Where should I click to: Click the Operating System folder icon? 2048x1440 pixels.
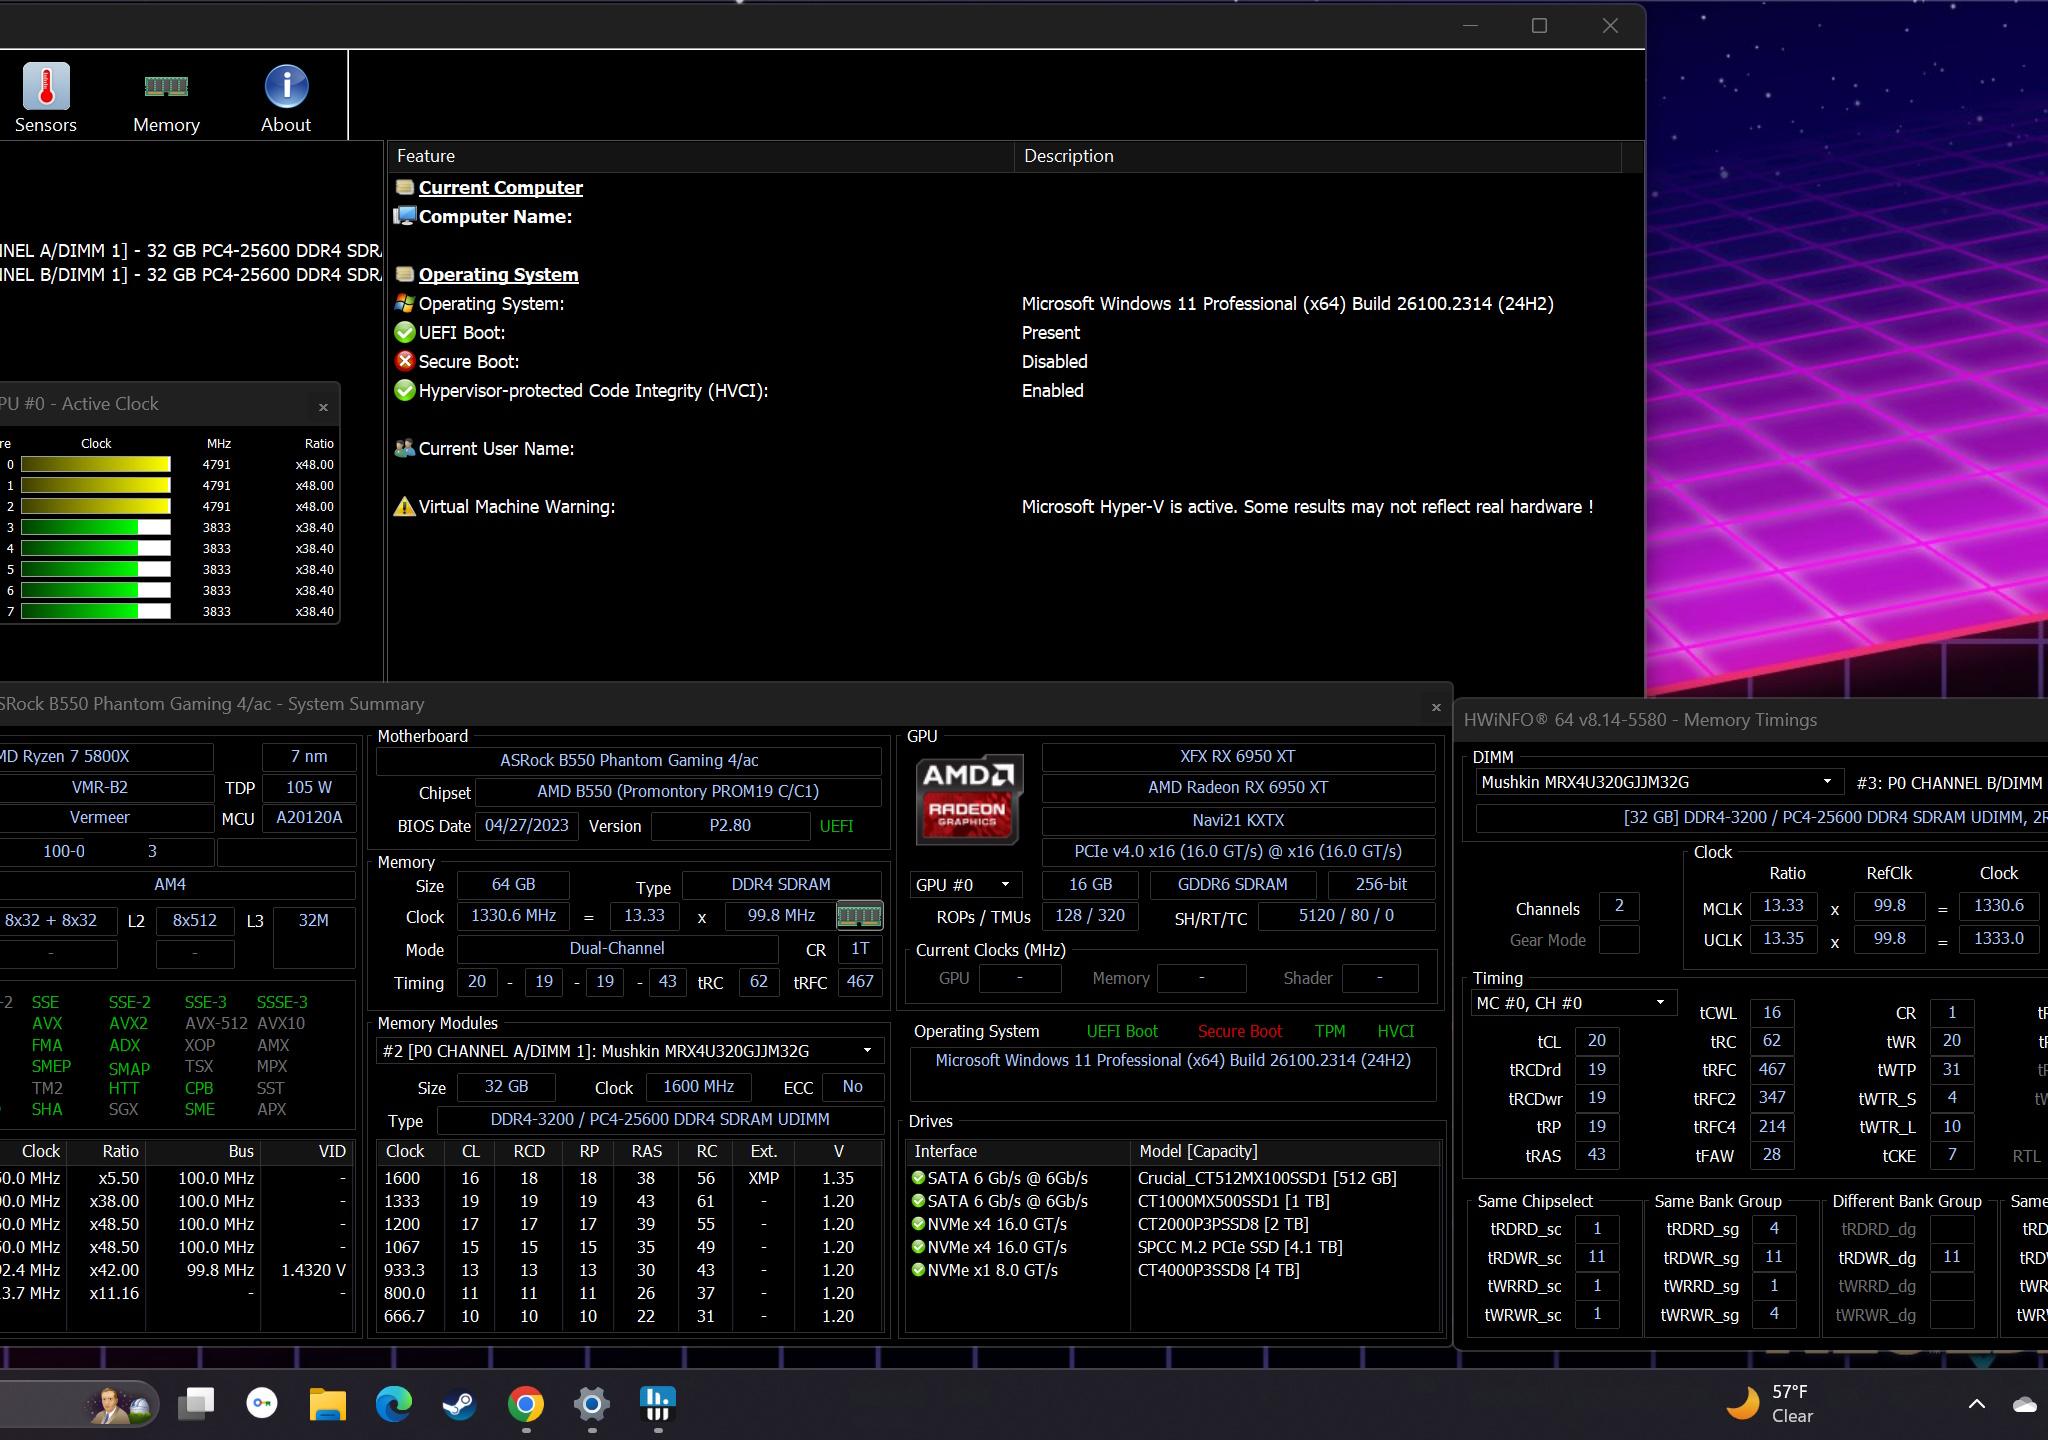click(404, 274)
